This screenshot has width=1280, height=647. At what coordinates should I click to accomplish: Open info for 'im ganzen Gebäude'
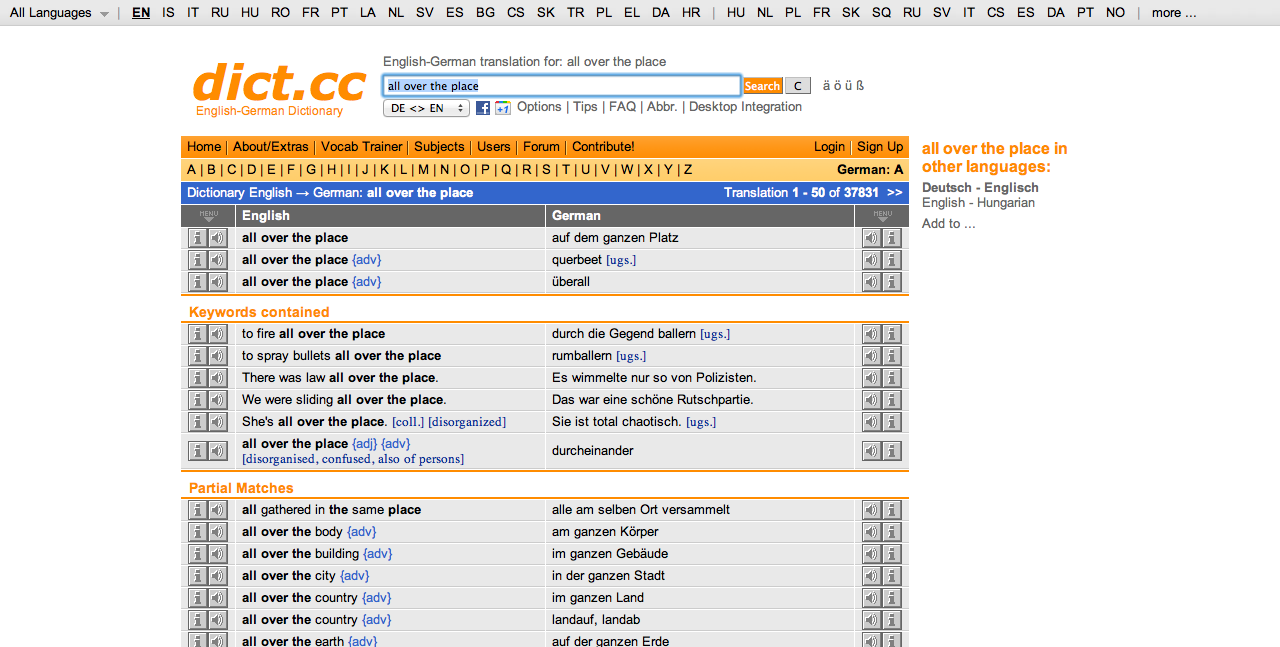(x=892, y=554)
